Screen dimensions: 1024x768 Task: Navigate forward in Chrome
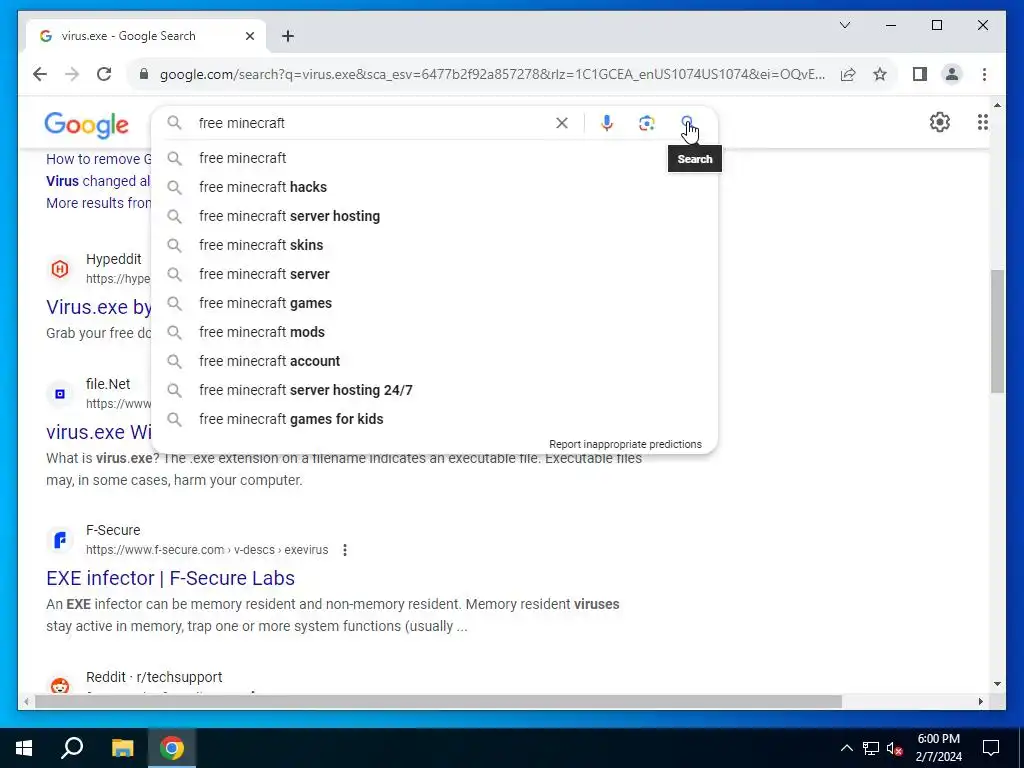(72, 74)
